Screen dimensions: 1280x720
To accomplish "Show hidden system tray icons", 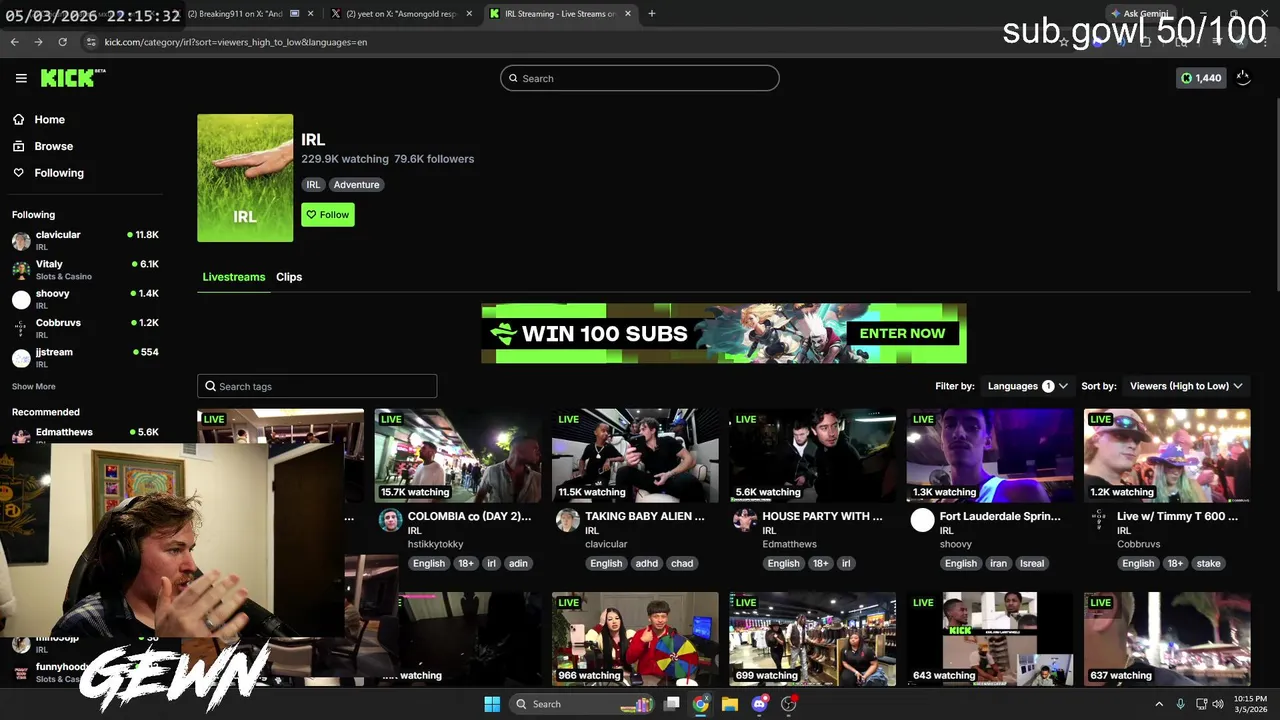I will click(1159, 704).
